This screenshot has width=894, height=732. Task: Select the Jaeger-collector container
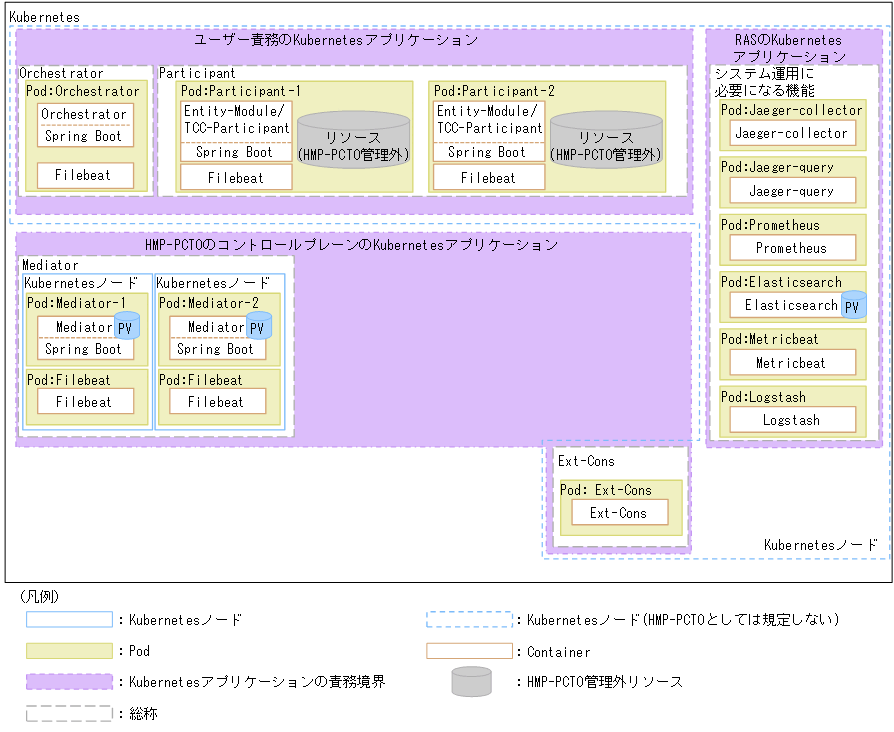coord(791,133)
